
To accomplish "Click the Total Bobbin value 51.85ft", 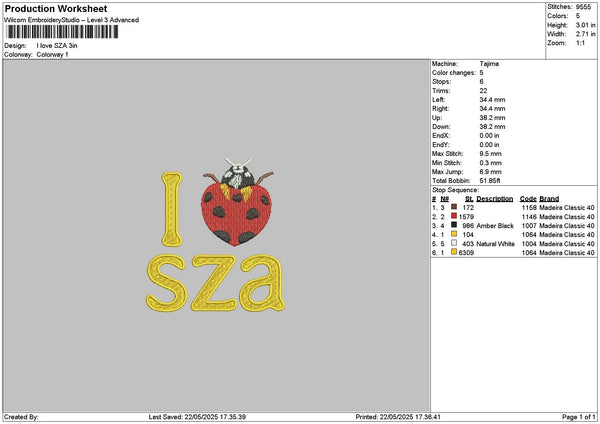I will click(490, 181).
